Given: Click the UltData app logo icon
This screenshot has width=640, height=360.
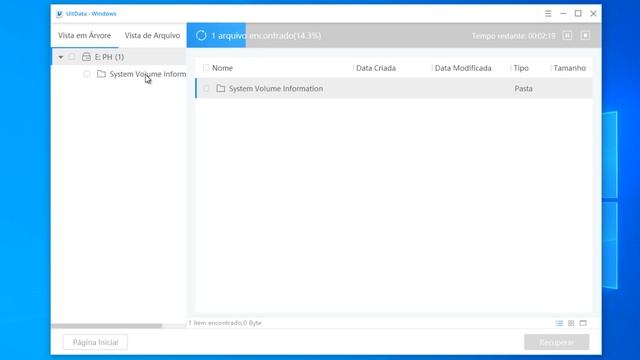Looking at the screenshot, I should pos(59,14).
